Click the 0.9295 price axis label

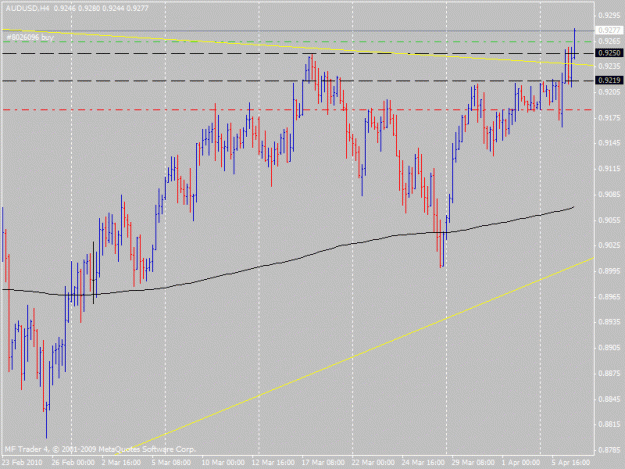point(609,16)
